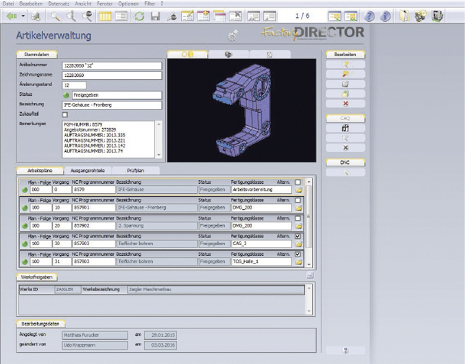Viewport: 465px width, 364px height.
Task: Uncheck Altern. checkbox for TOS_Halle_1 row
Action: (298, 254)
